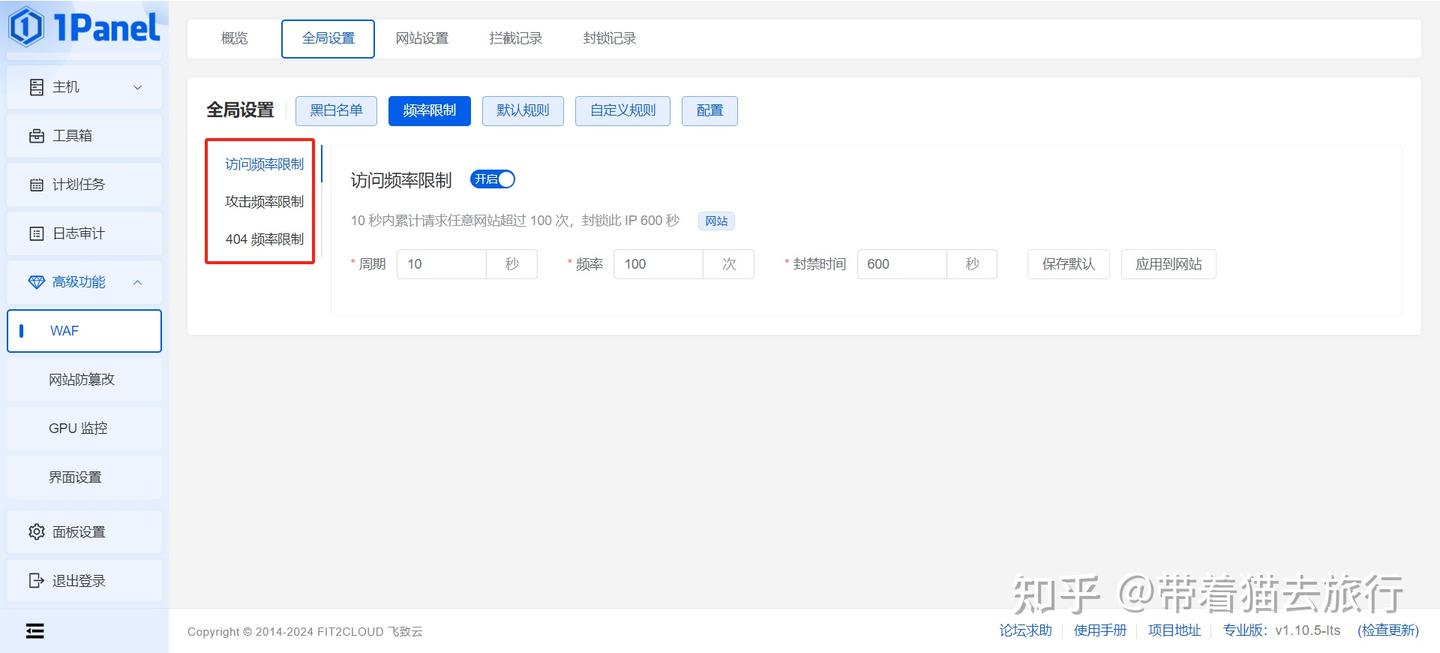Disable the 访问频率限制 开启 toggle
Screen dimensions: 1440x653
[x=493, y=179]
